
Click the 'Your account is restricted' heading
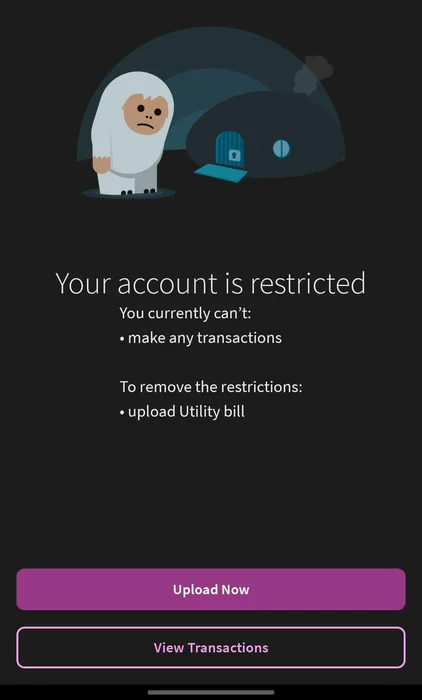pos(210,283)
